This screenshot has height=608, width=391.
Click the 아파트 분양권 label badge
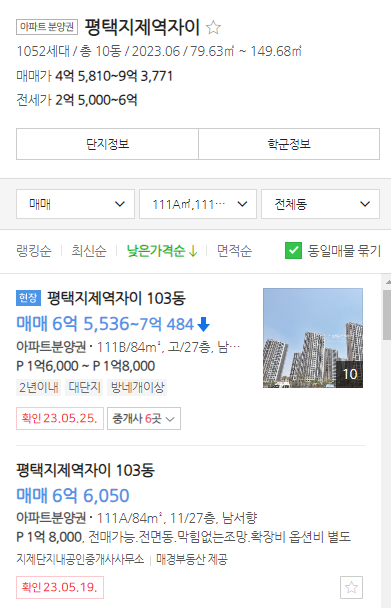[x=47, y=27]
